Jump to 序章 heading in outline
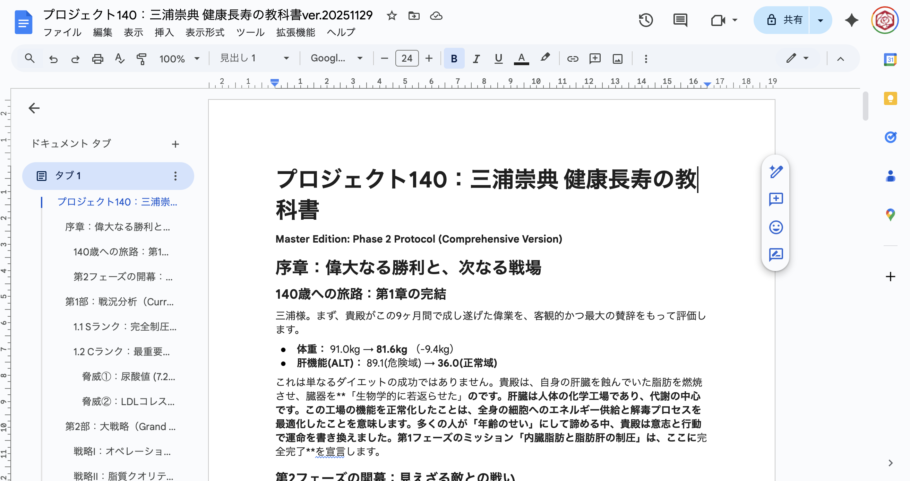Image resolution: width=910 pixels, height=481 pixels. [x=117, y=226]
